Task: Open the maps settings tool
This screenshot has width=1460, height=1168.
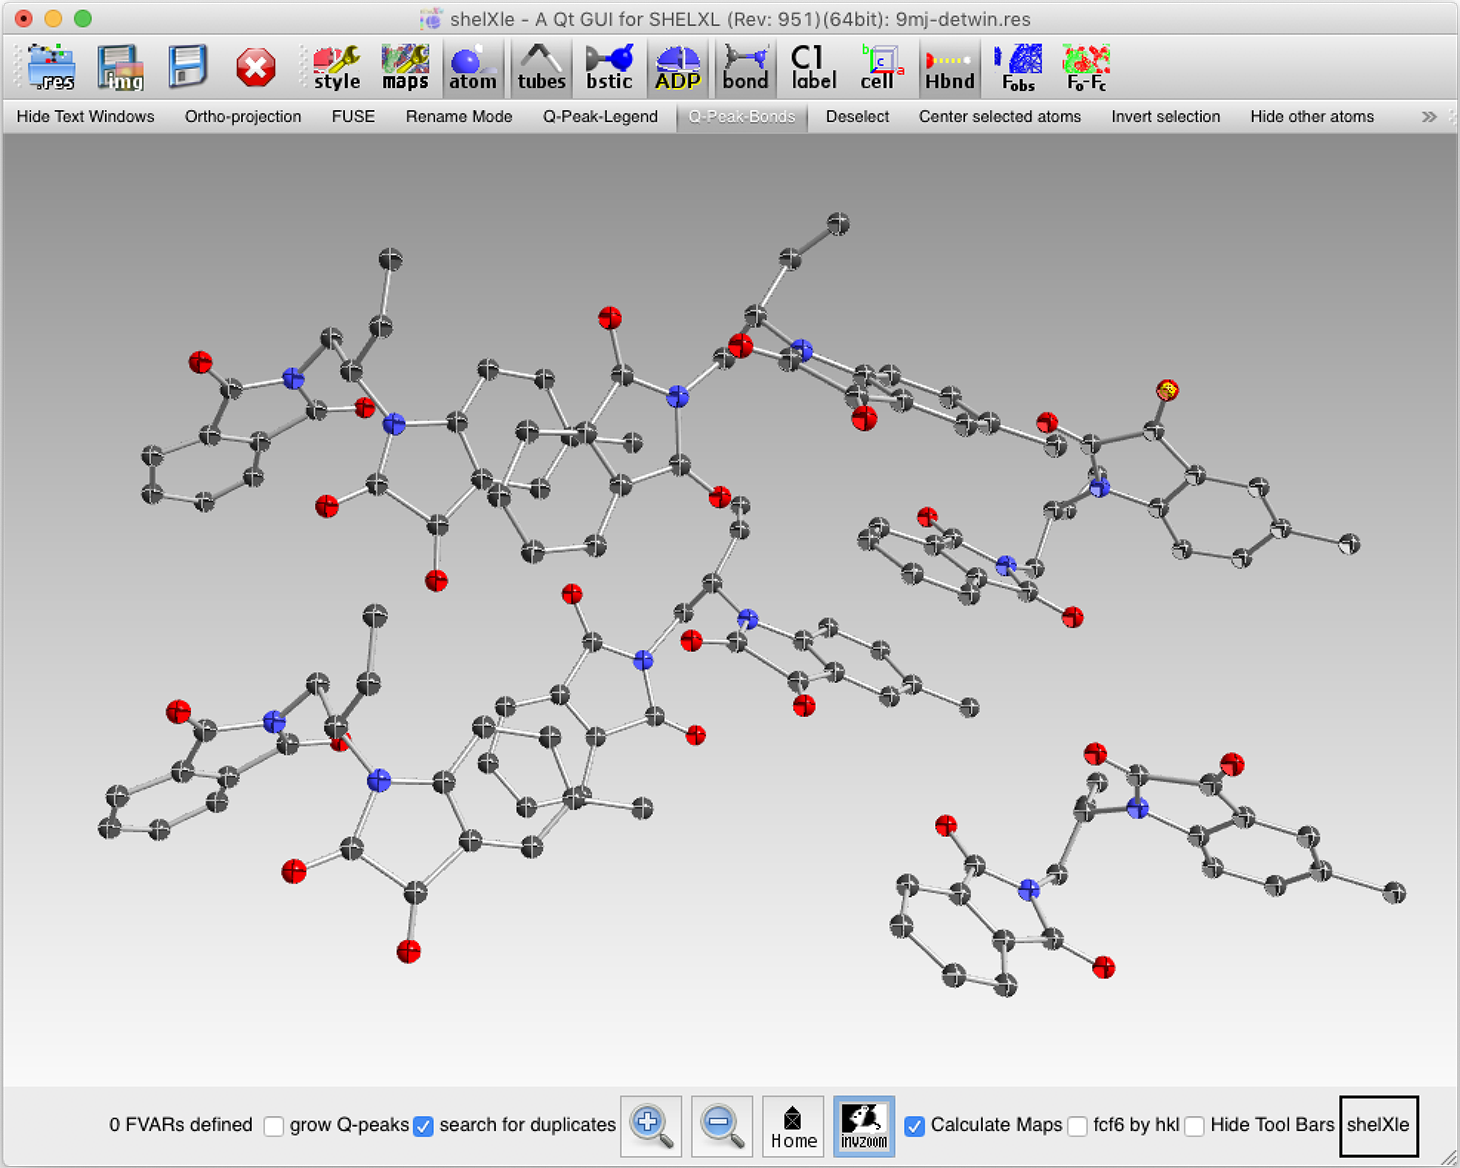Action: [405, 67]
